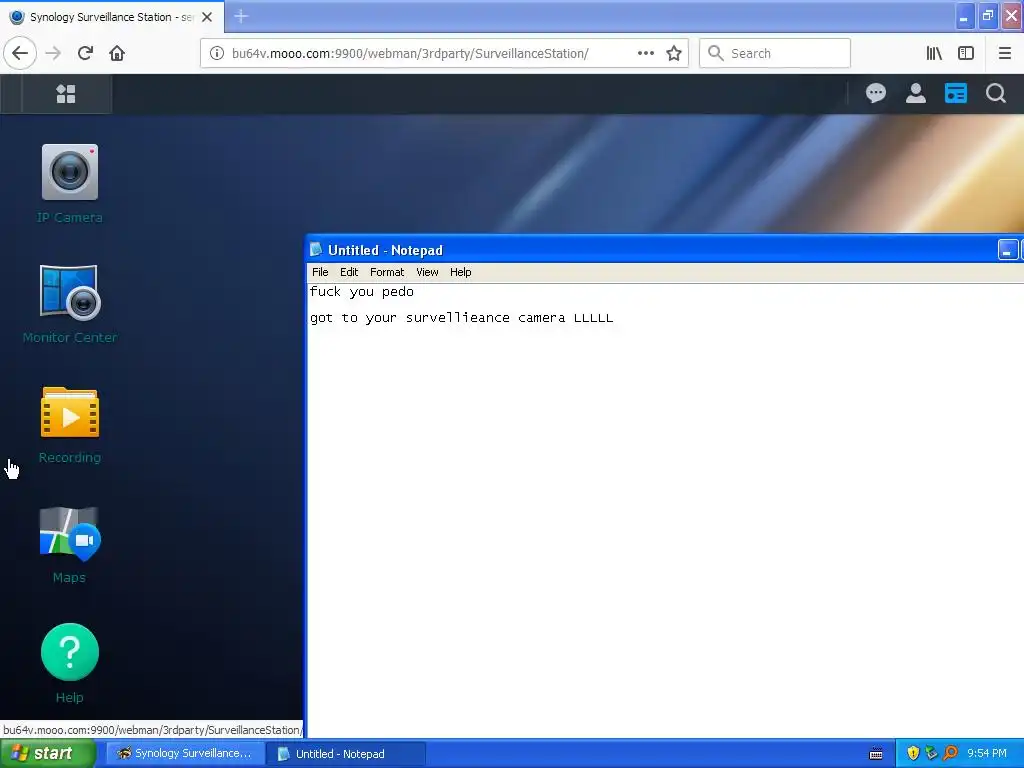The image size is (1024, 768).
Task: Click the orange magnifier tray icon
Action: tap(950, 754)
